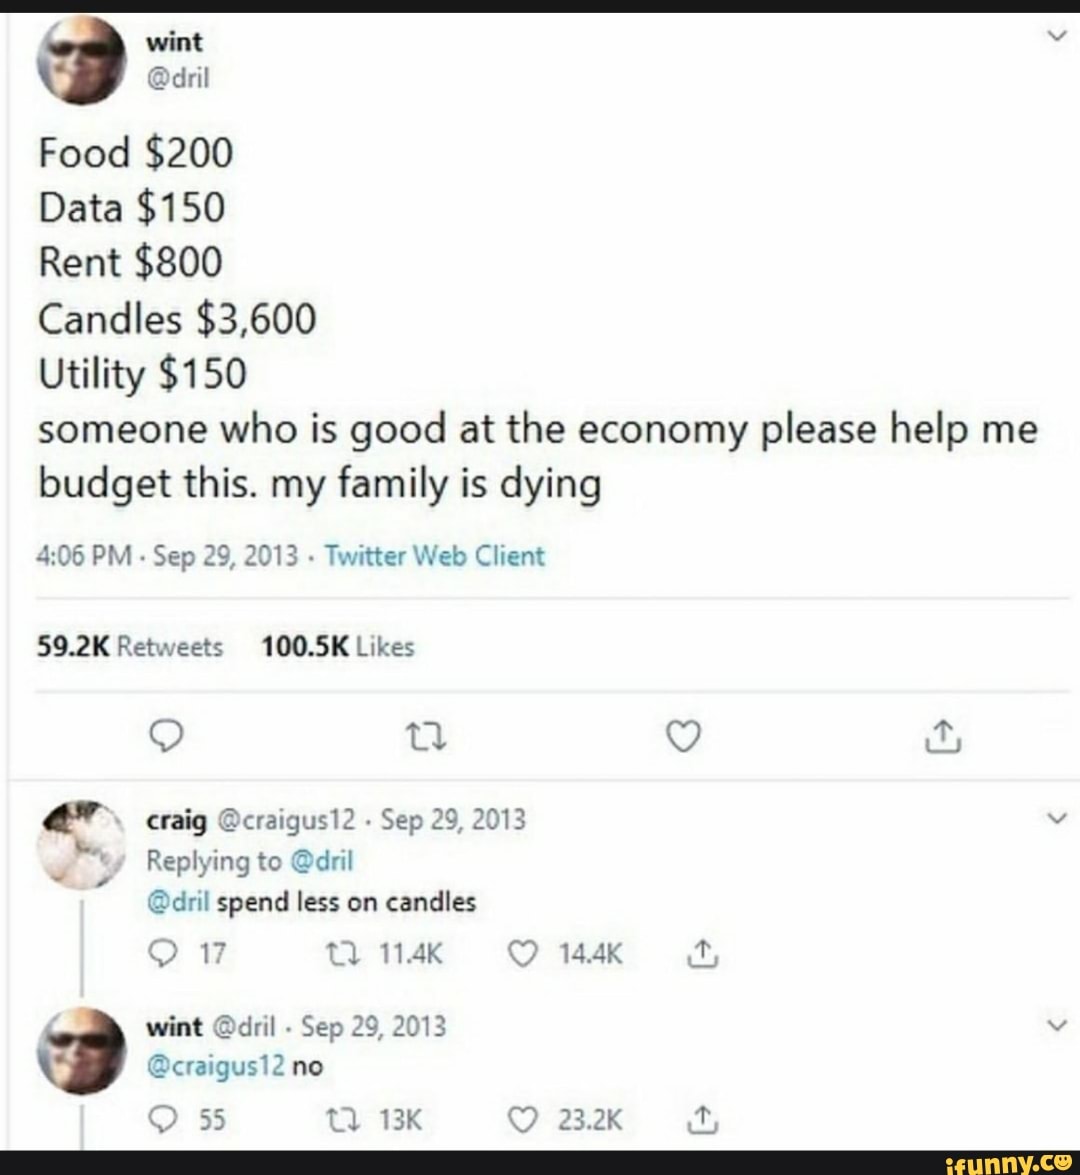Expand options chevron on craig's reply
Image resolution: width=1080 pixels, height=1175 pixels.
pos(1056,818)
